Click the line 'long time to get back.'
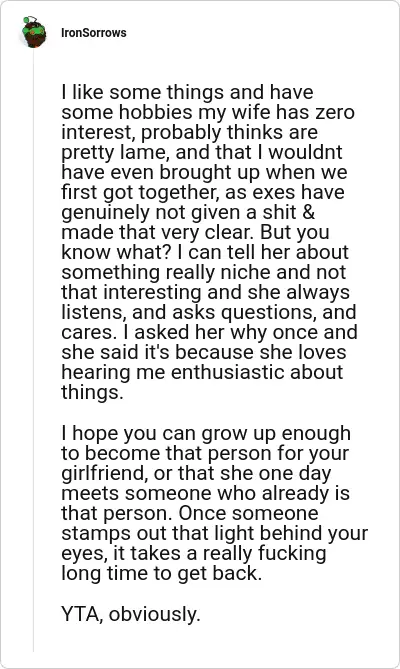 [x=162, y=574]
